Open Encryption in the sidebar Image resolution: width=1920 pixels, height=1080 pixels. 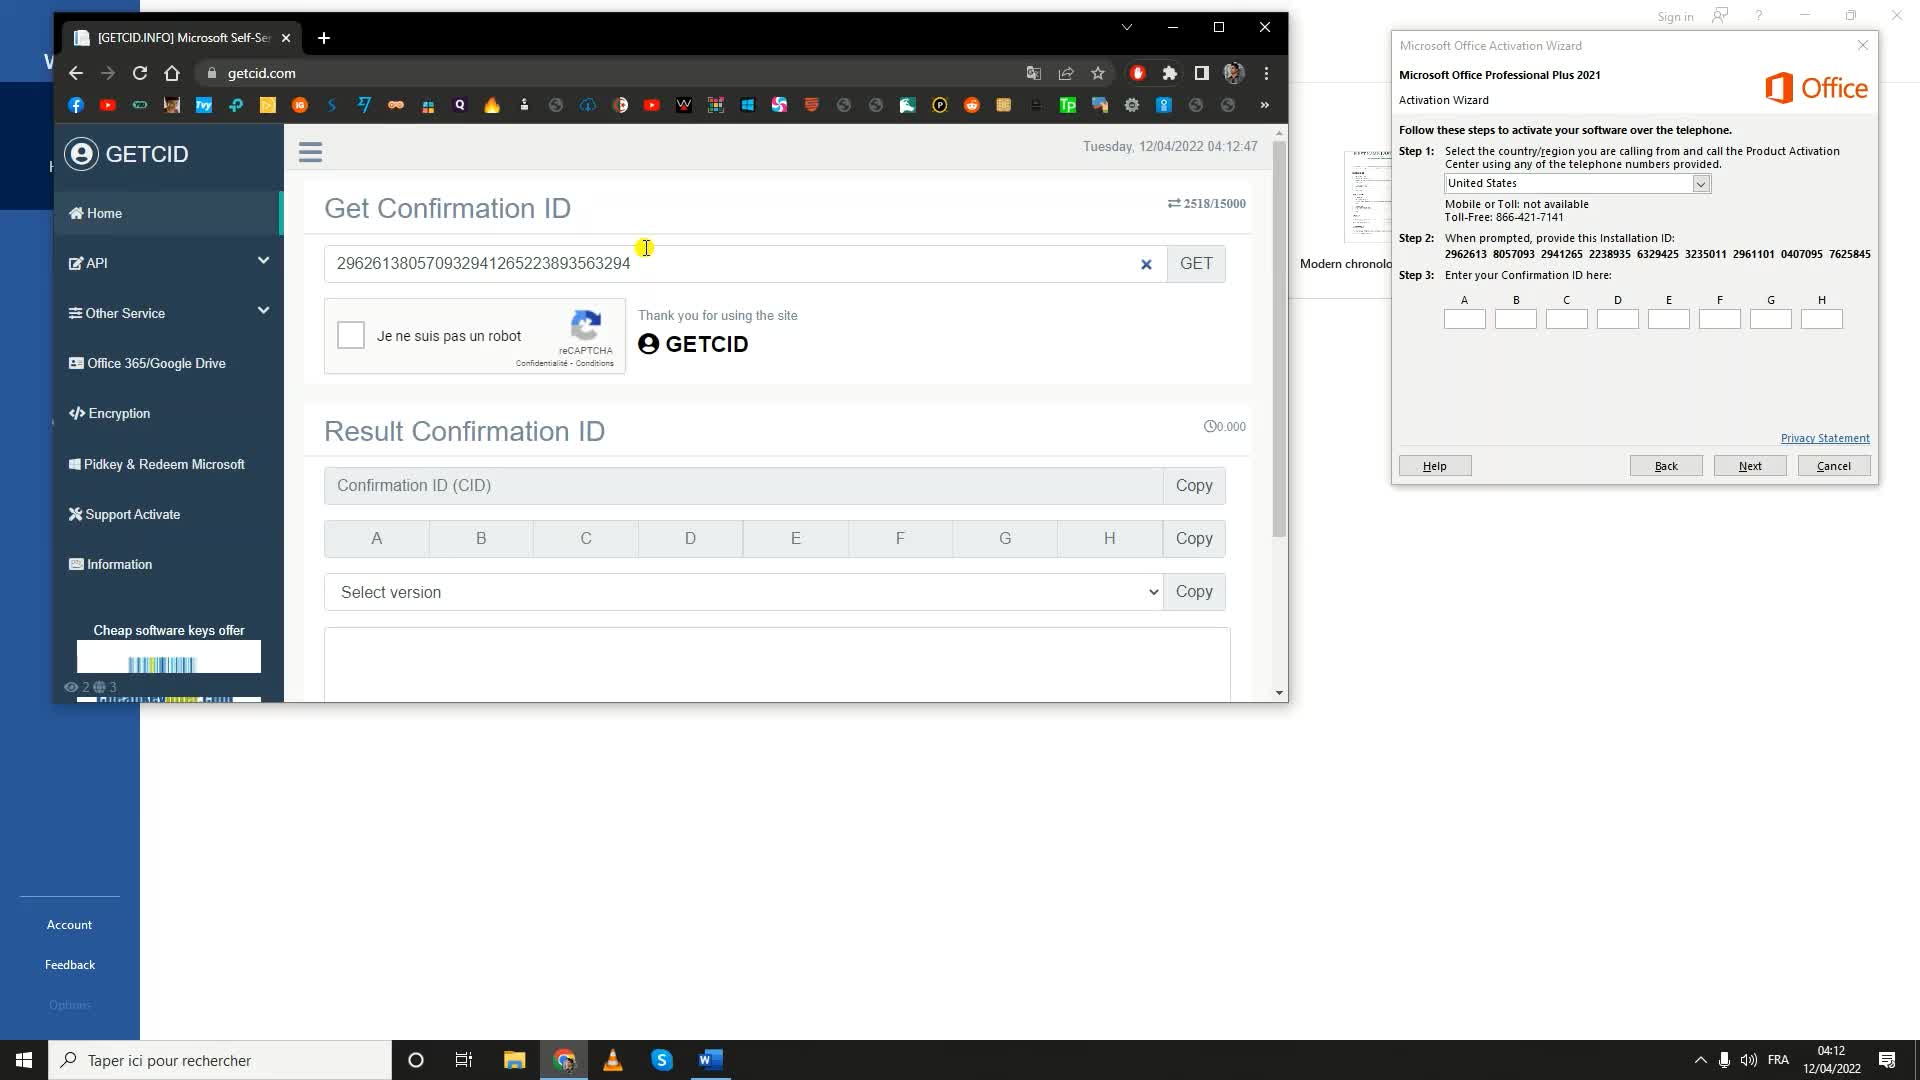click(x=118, y=413)
